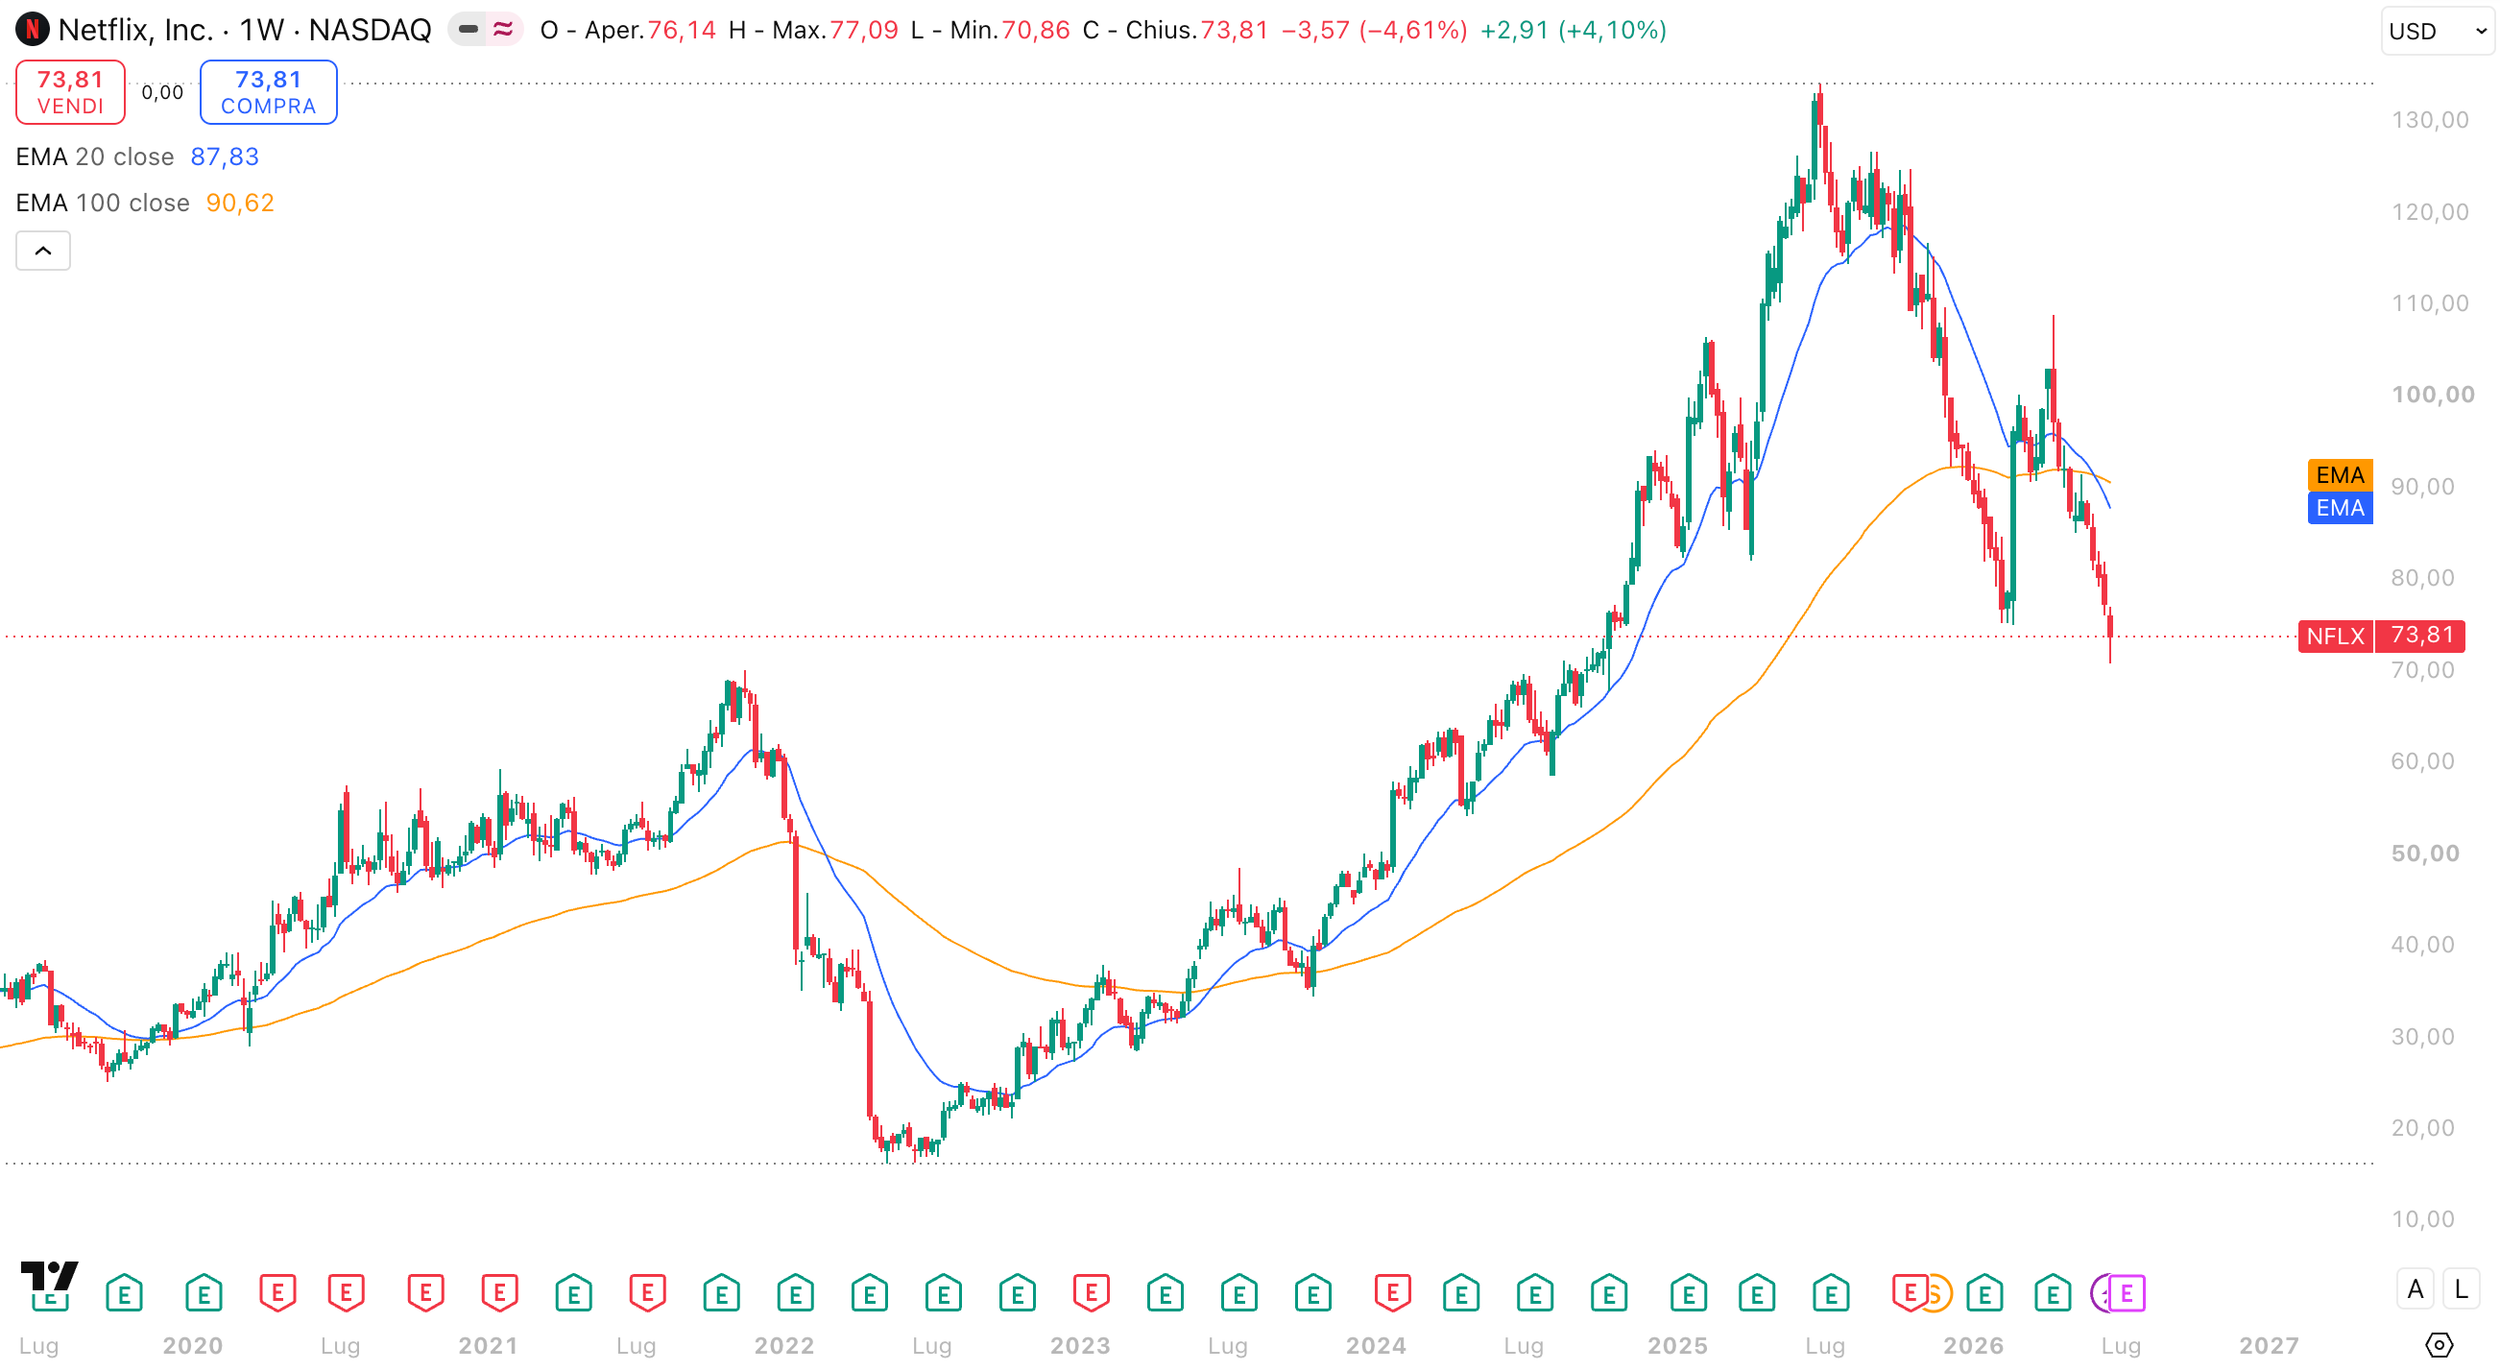Open the green earnings marker for July 2025
The width and height of the screenshot is (2500, 1371).
tap(1832, 1293)
